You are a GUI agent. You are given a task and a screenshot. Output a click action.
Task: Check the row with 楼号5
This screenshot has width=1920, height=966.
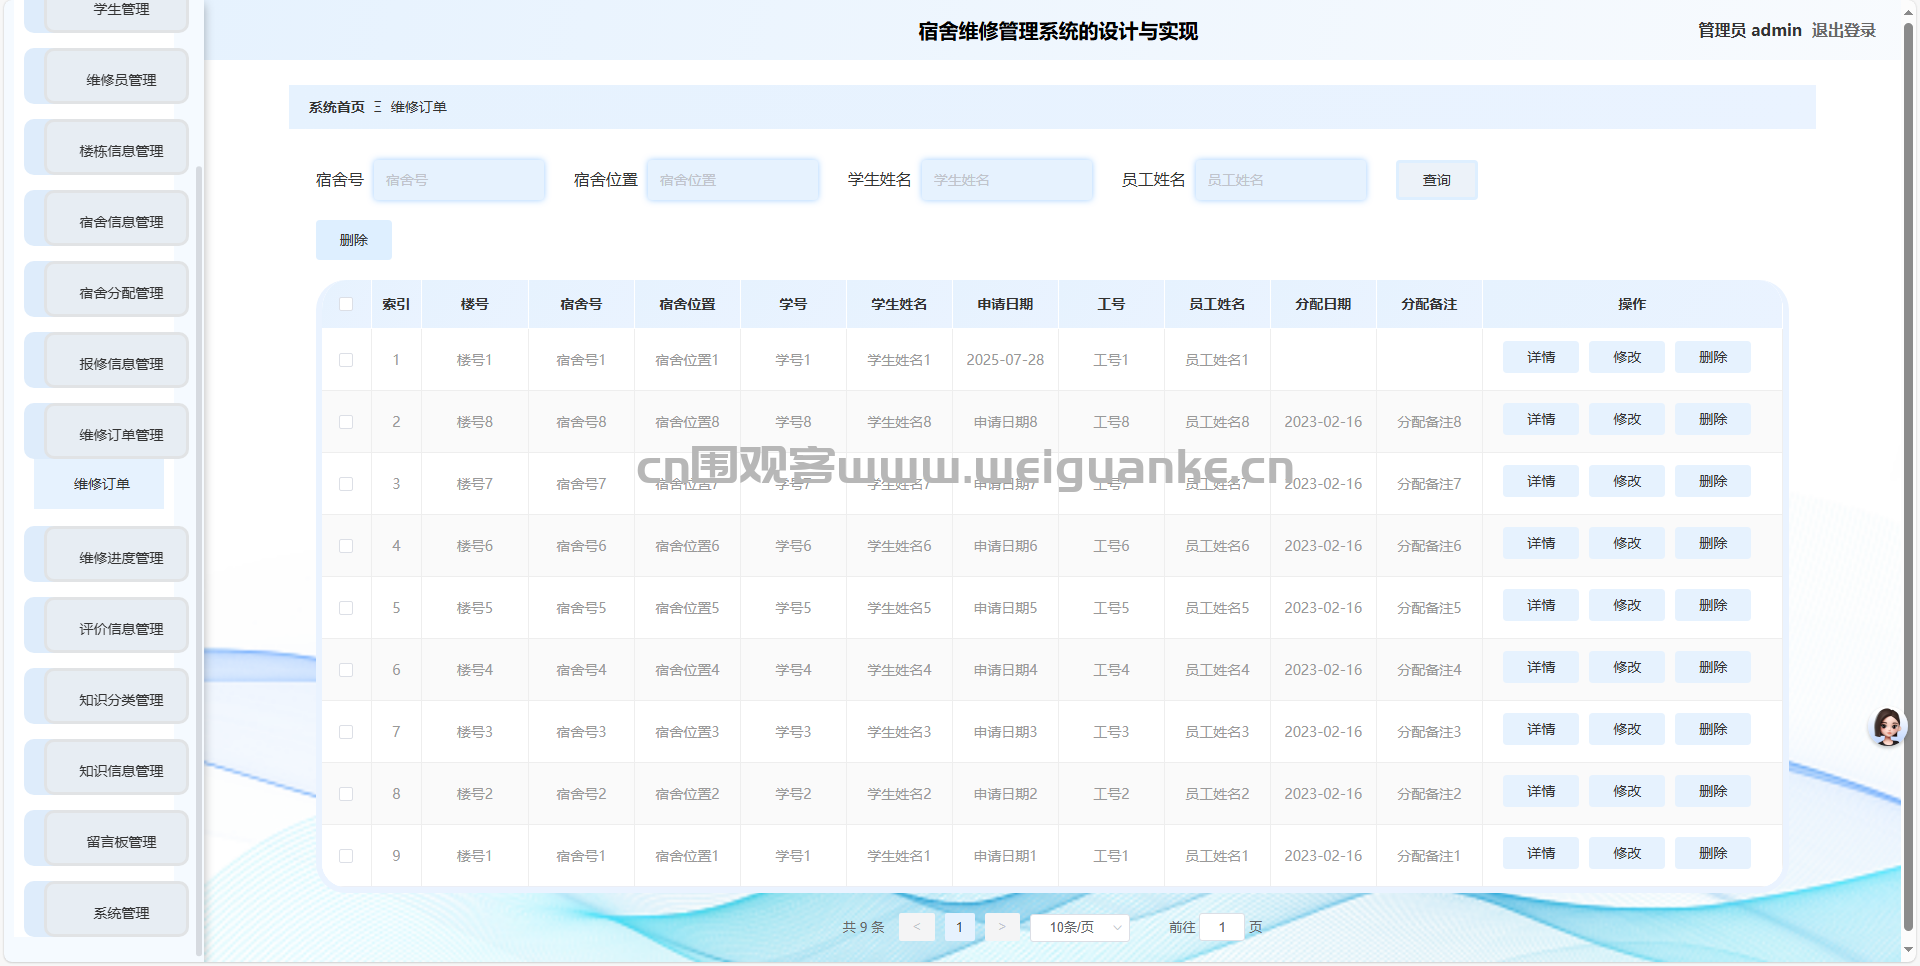pyautogui.click(x=346, y=608)
